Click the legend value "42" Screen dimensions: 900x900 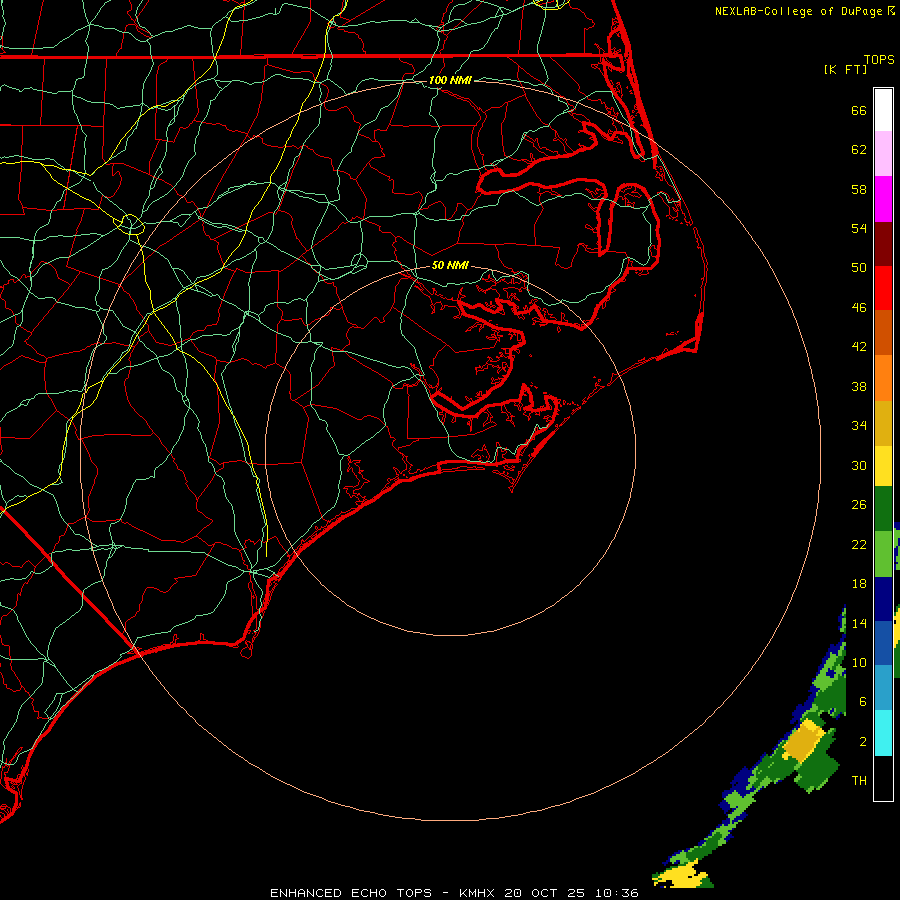[859, 347]
